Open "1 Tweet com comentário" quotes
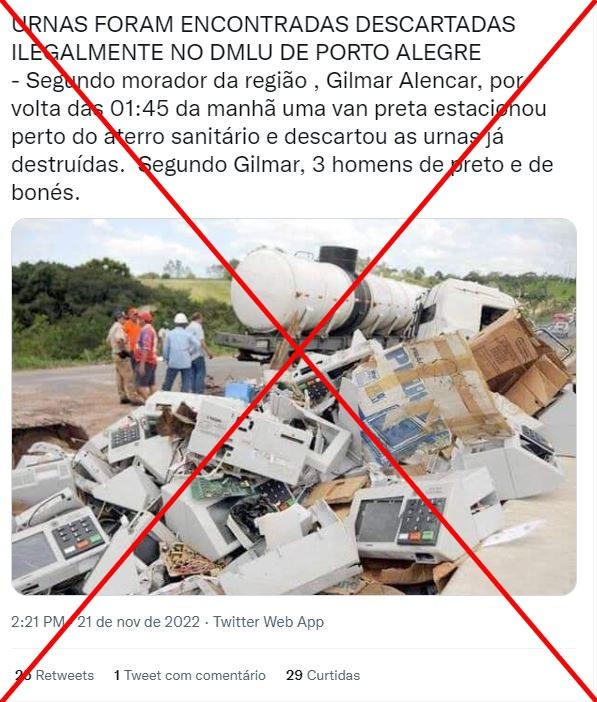Viewport: 597px width, 702px height. click(190, 675)
